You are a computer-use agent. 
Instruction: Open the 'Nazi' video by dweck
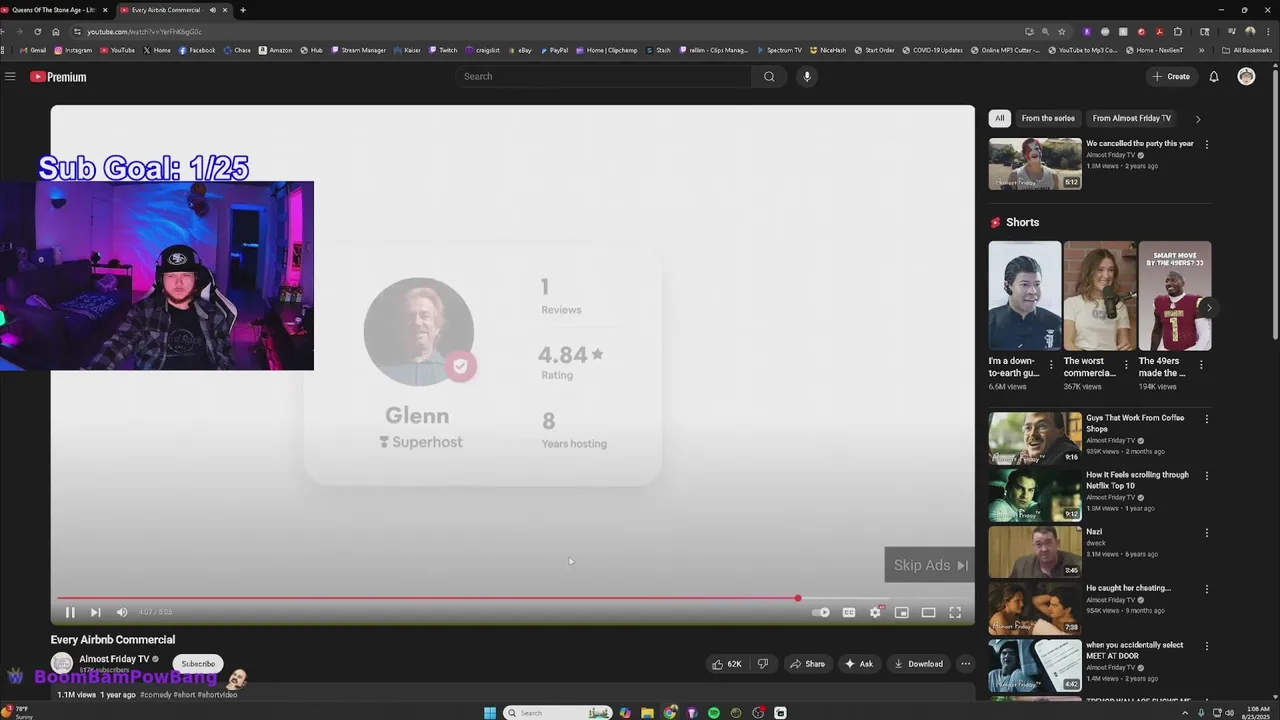coord(1035,551)
